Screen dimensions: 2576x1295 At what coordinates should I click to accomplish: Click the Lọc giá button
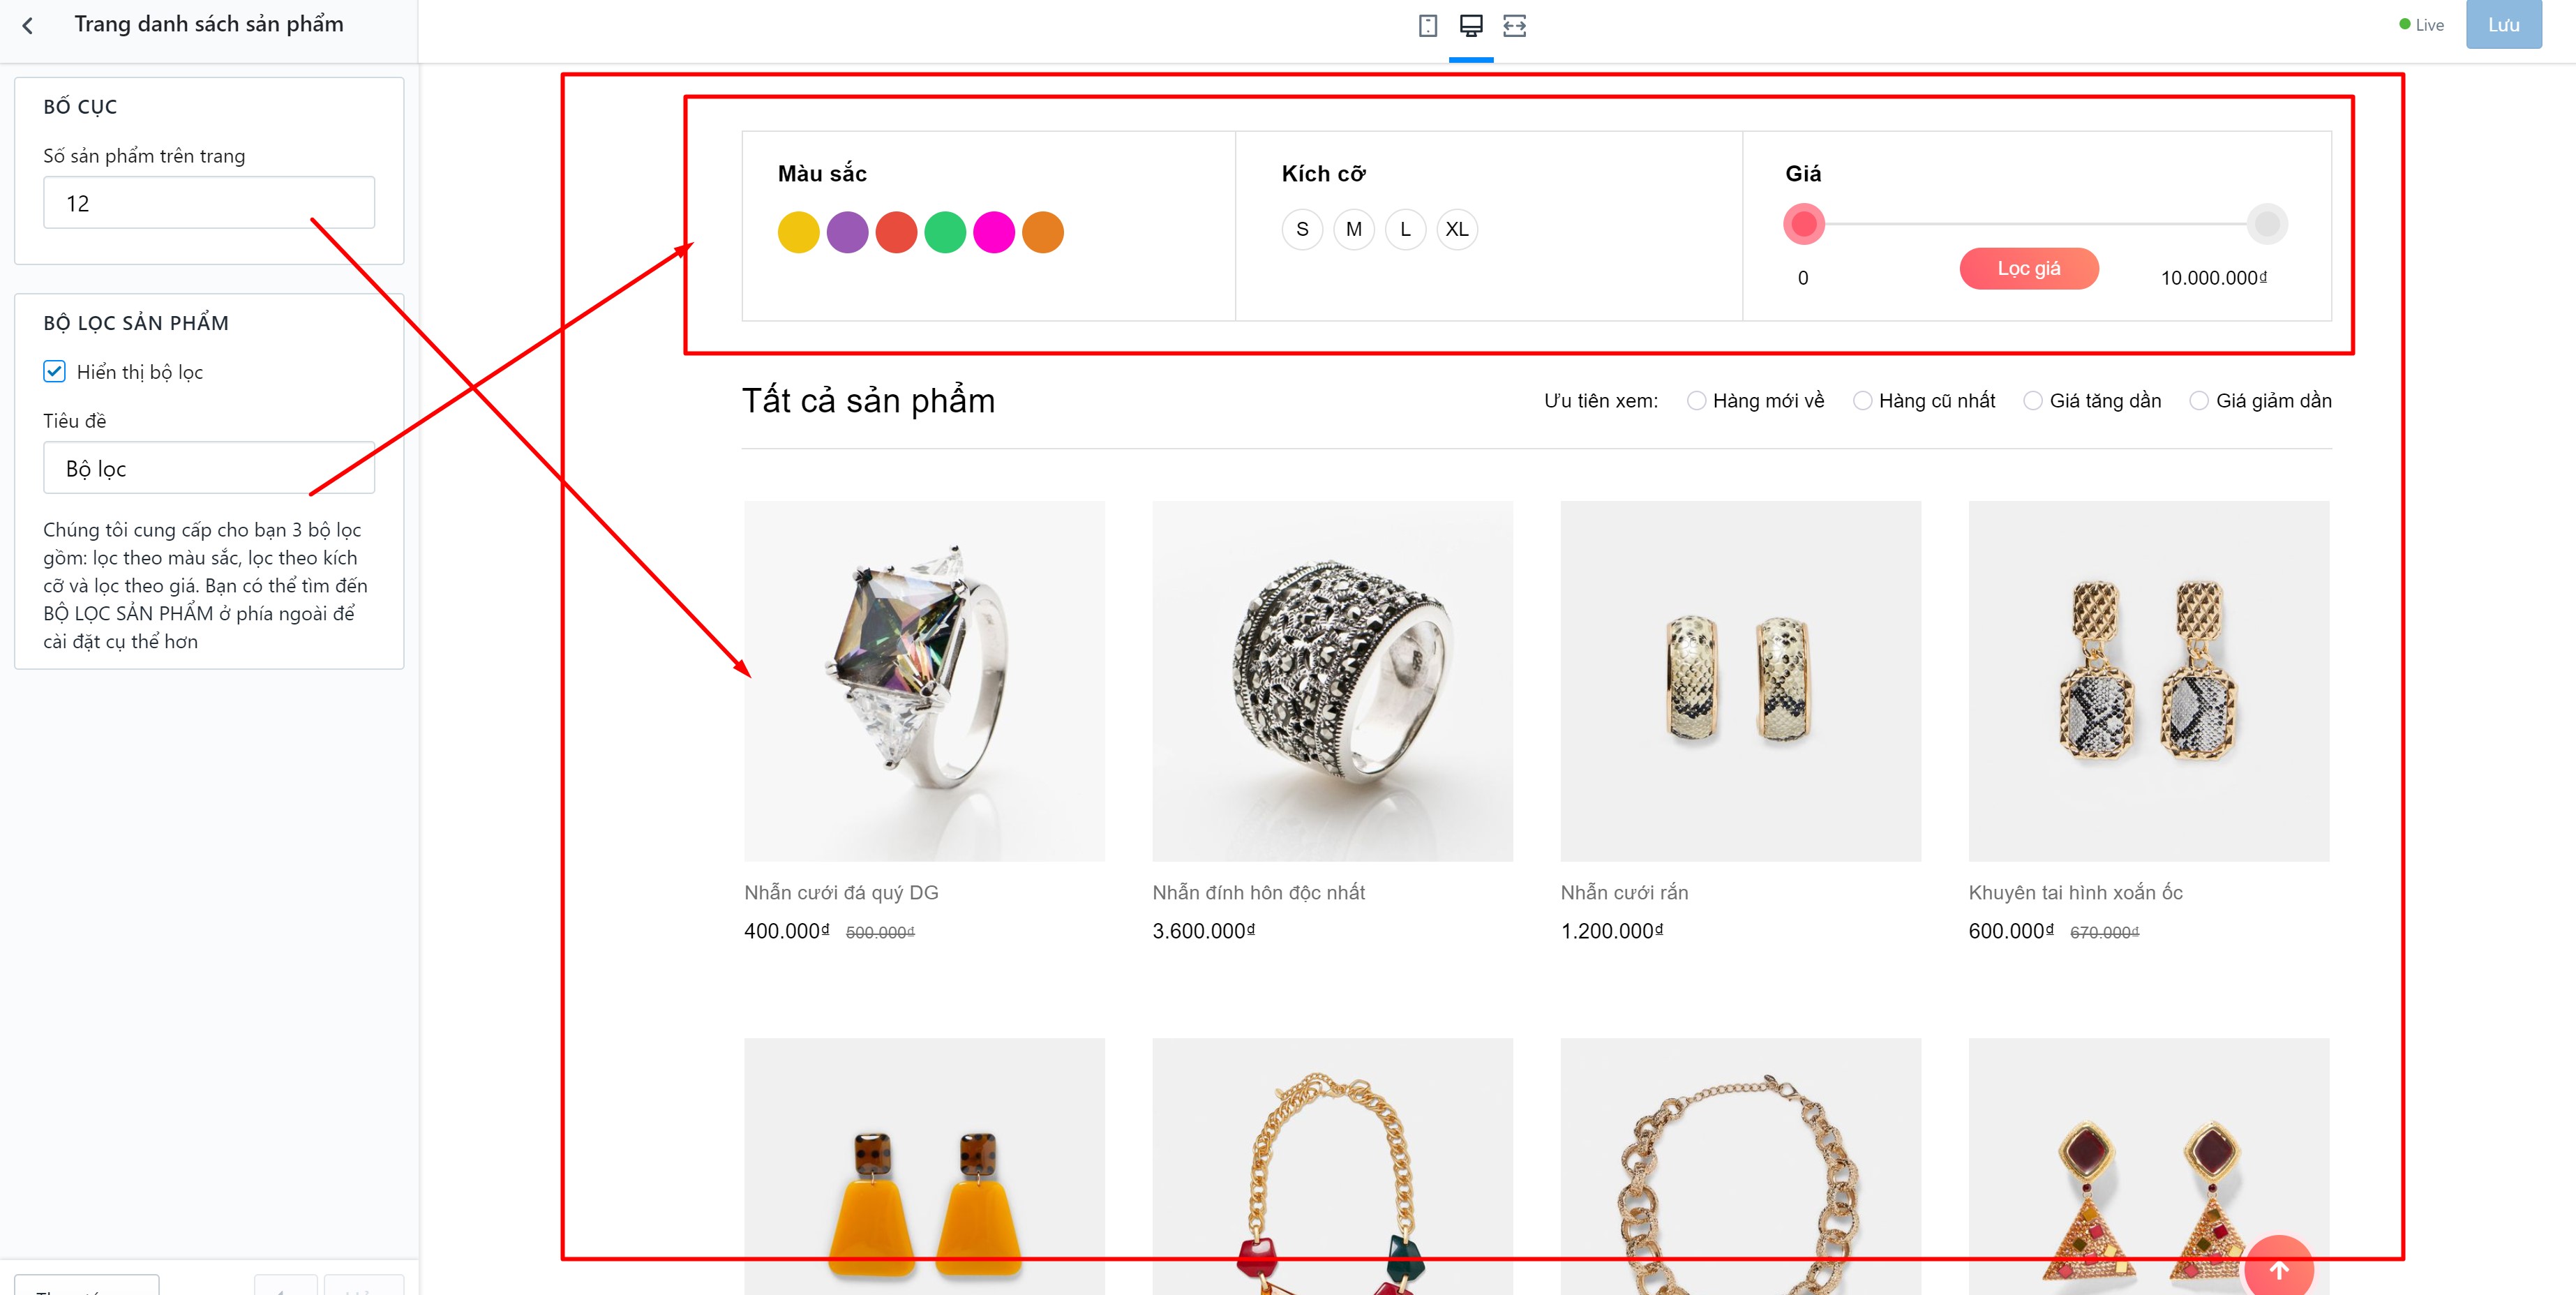pos(2029,268)
